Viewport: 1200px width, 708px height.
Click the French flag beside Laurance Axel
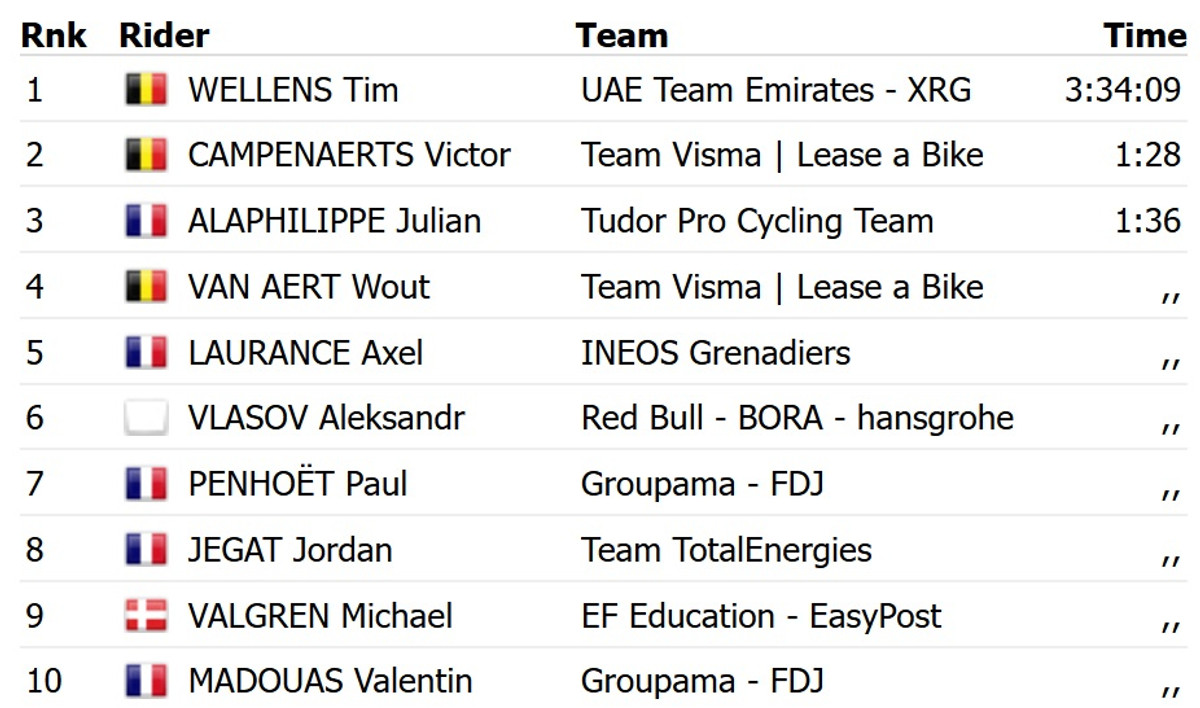[146, 353]
